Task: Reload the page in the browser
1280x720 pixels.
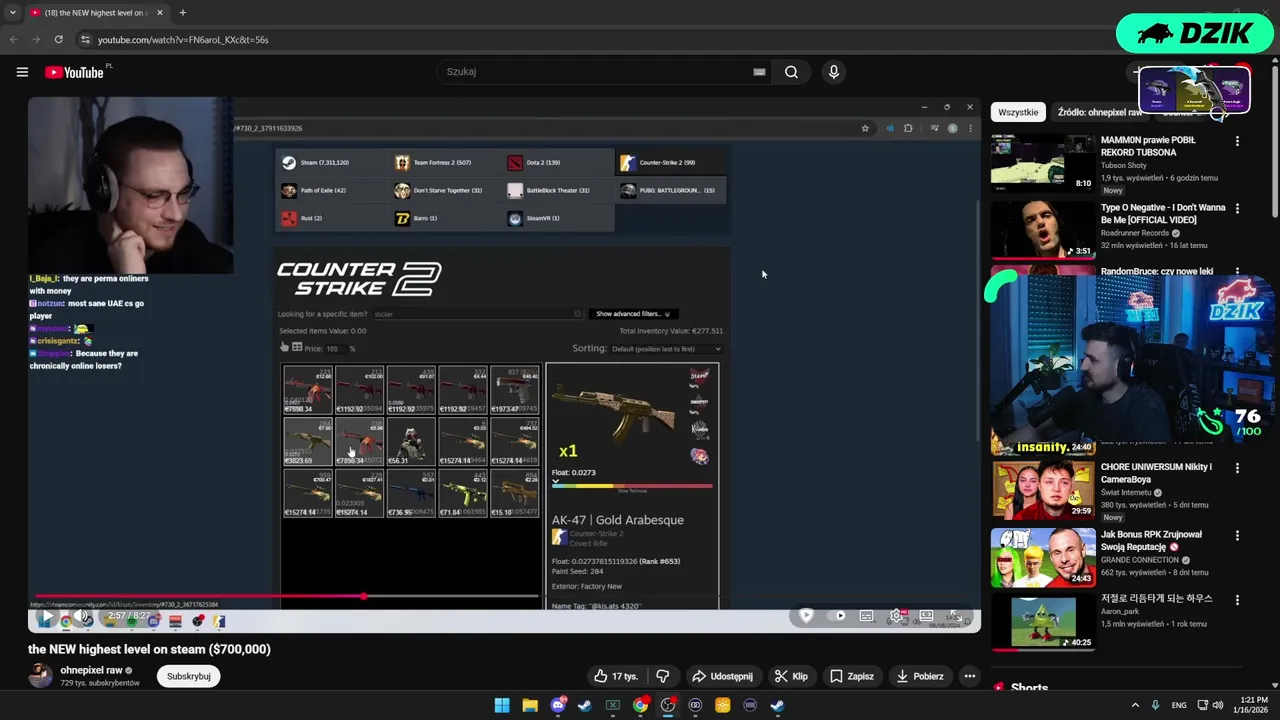Action: 59,40
